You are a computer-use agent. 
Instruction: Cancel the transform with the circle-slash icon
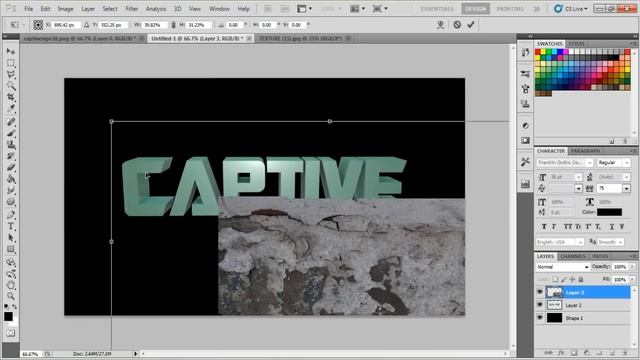457,25
